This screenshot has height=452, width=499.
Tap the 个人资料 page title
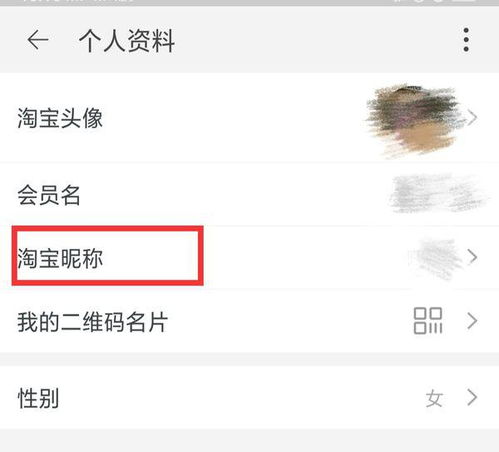point(127,41)
